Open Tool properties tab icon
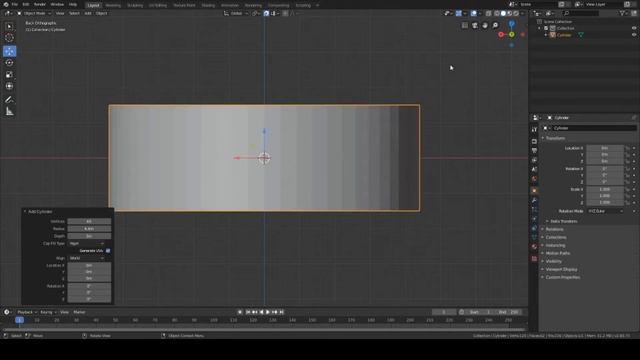This screenshot has height=360, width=640. tap(534, 129)
